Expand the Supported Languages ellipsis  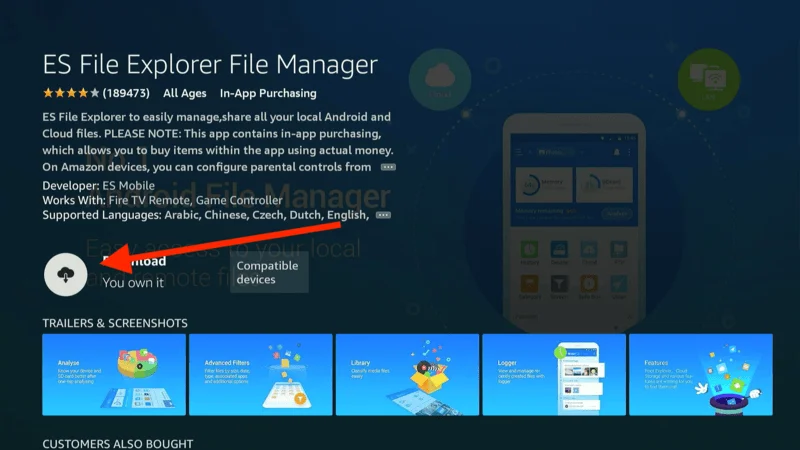pyautogui.click(x=383, y=215)
